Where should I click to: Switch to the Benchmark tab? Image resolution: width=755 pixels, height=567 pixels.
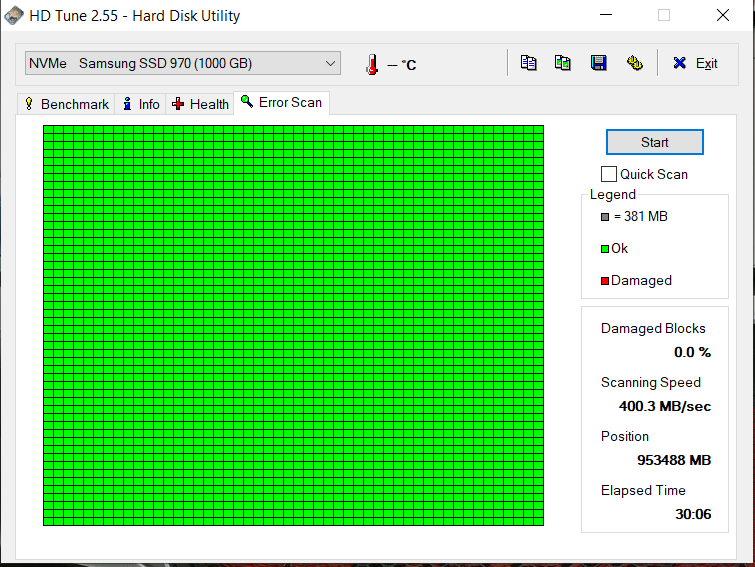click(x=66, y=104)
